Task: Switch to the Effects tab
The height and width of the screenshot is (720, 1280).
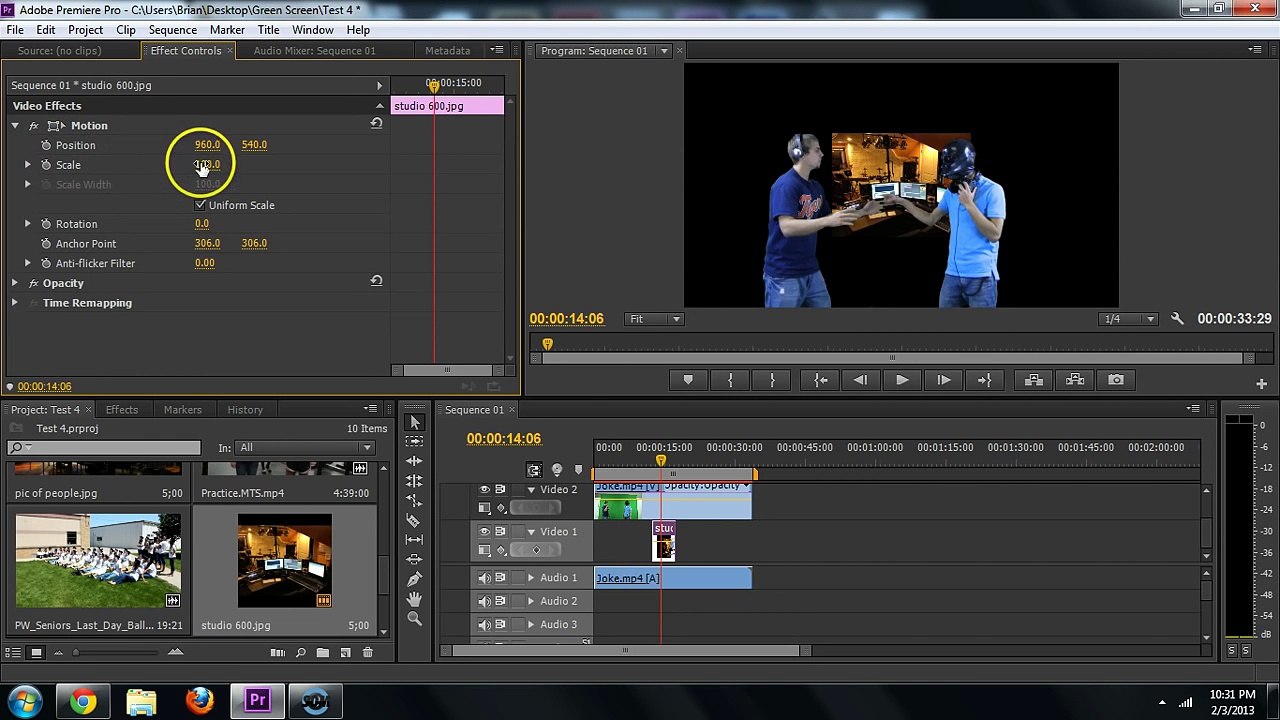Action: pyautogui.click(x=122, y=410)
